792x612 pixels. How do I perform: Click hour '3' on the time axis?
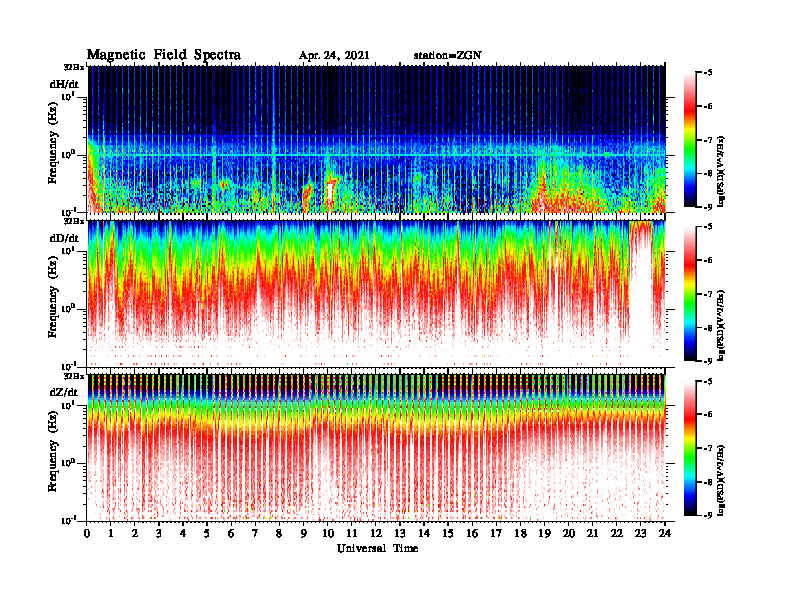coord(159,534)
